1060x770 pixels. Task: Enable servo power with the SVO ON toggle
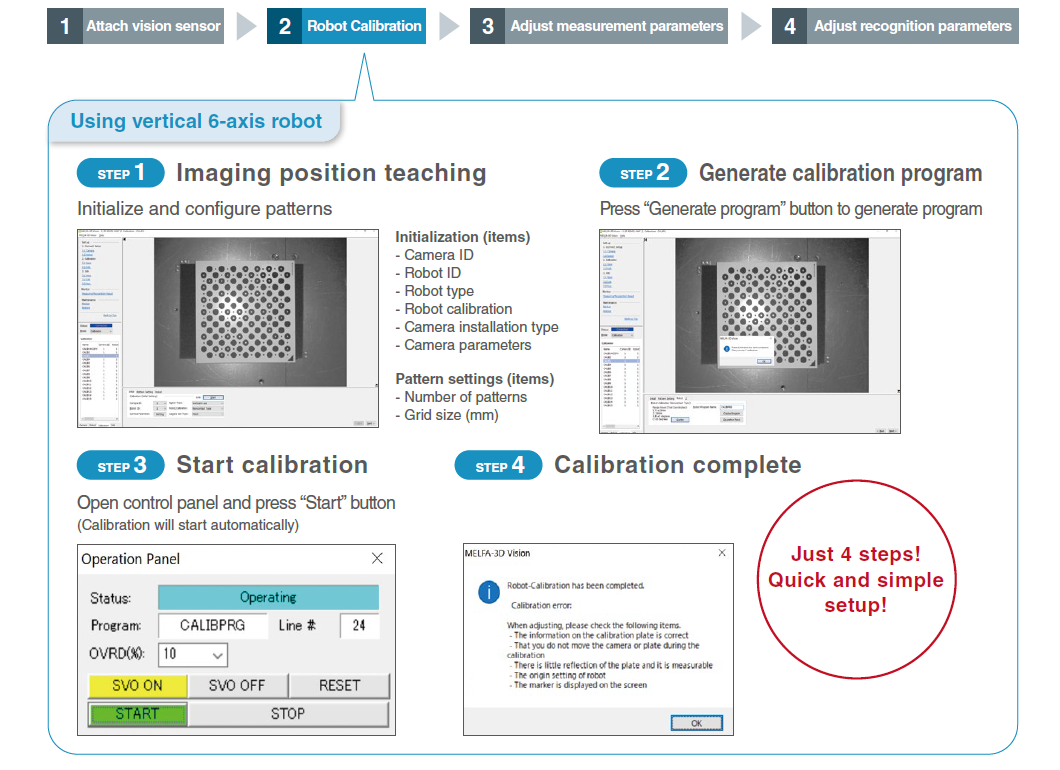click(x=137, y=686)
